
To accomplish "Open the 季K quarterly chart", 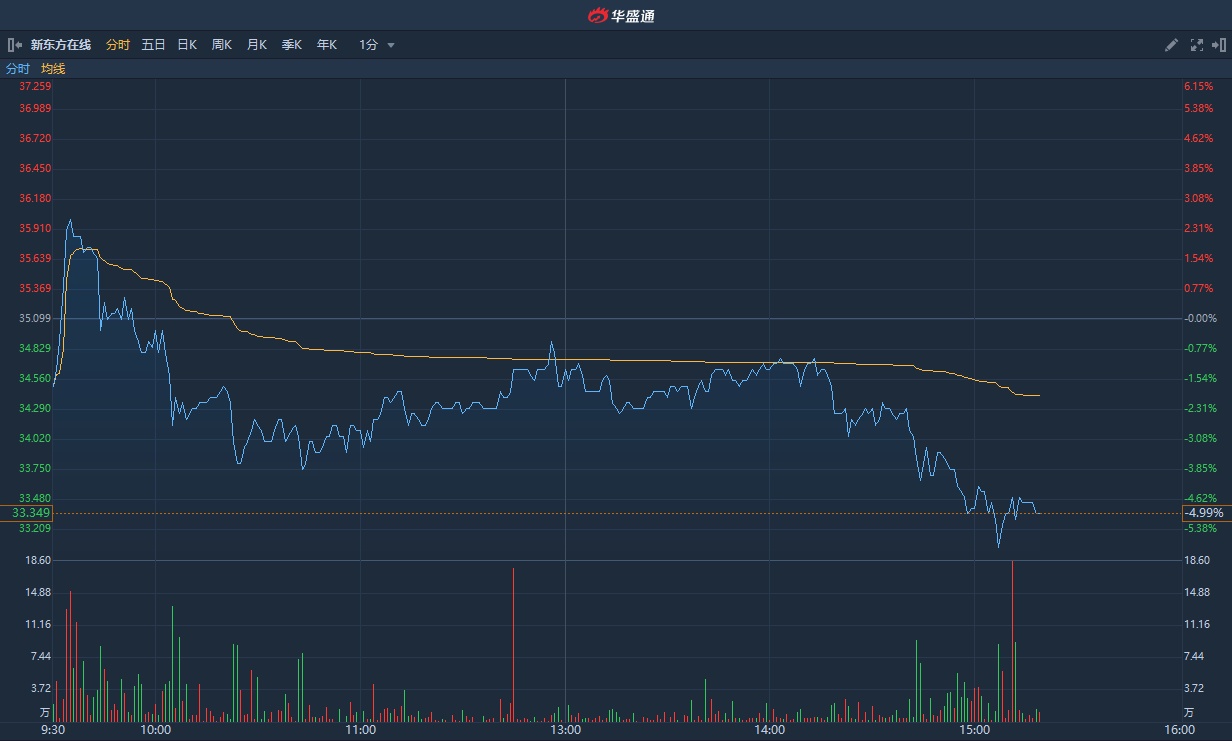I will [x=291, y=45].
